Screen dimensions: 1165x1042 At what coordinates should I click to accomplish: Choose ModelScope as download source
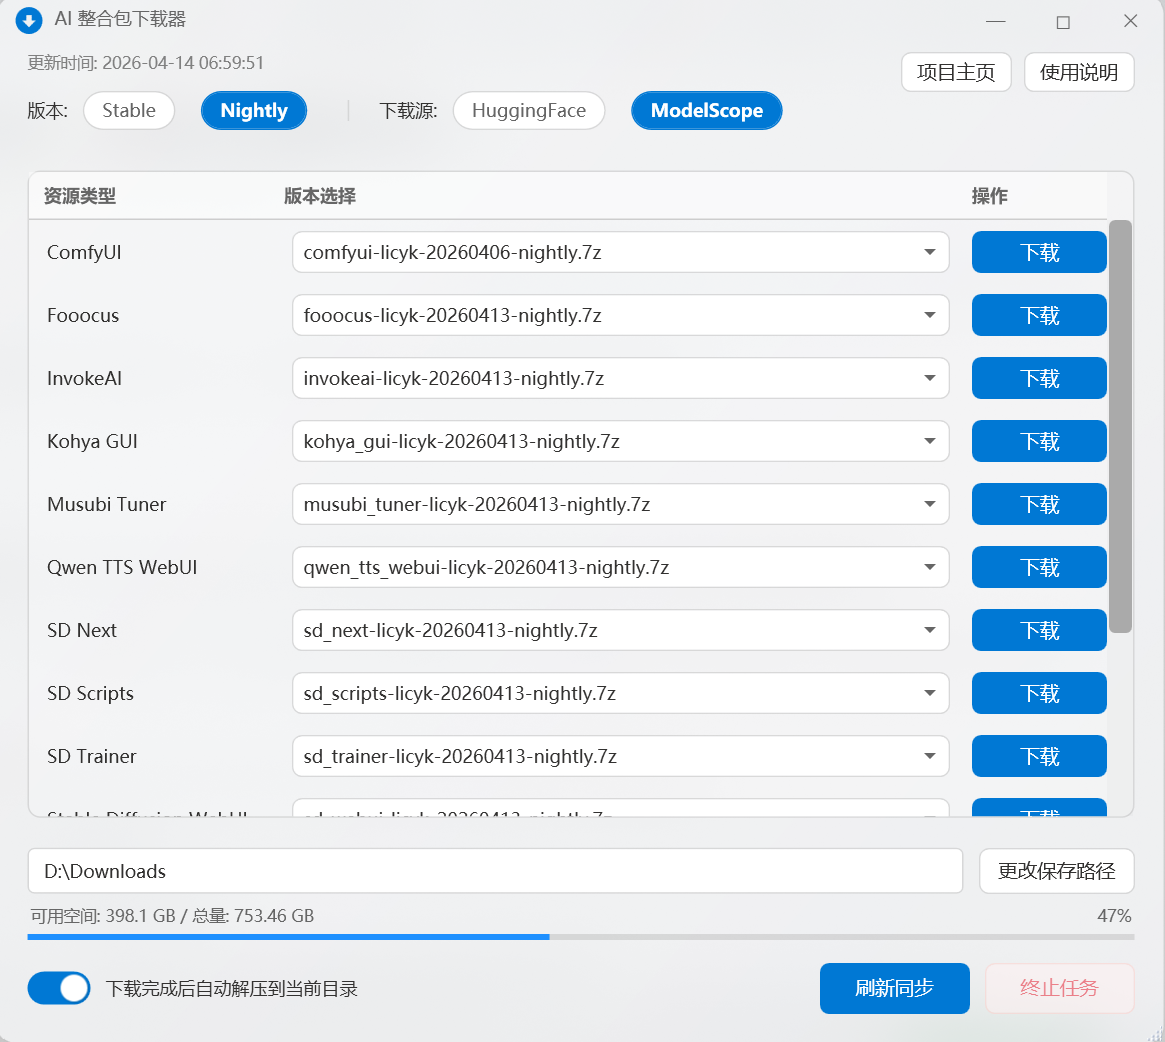(707, 111)
